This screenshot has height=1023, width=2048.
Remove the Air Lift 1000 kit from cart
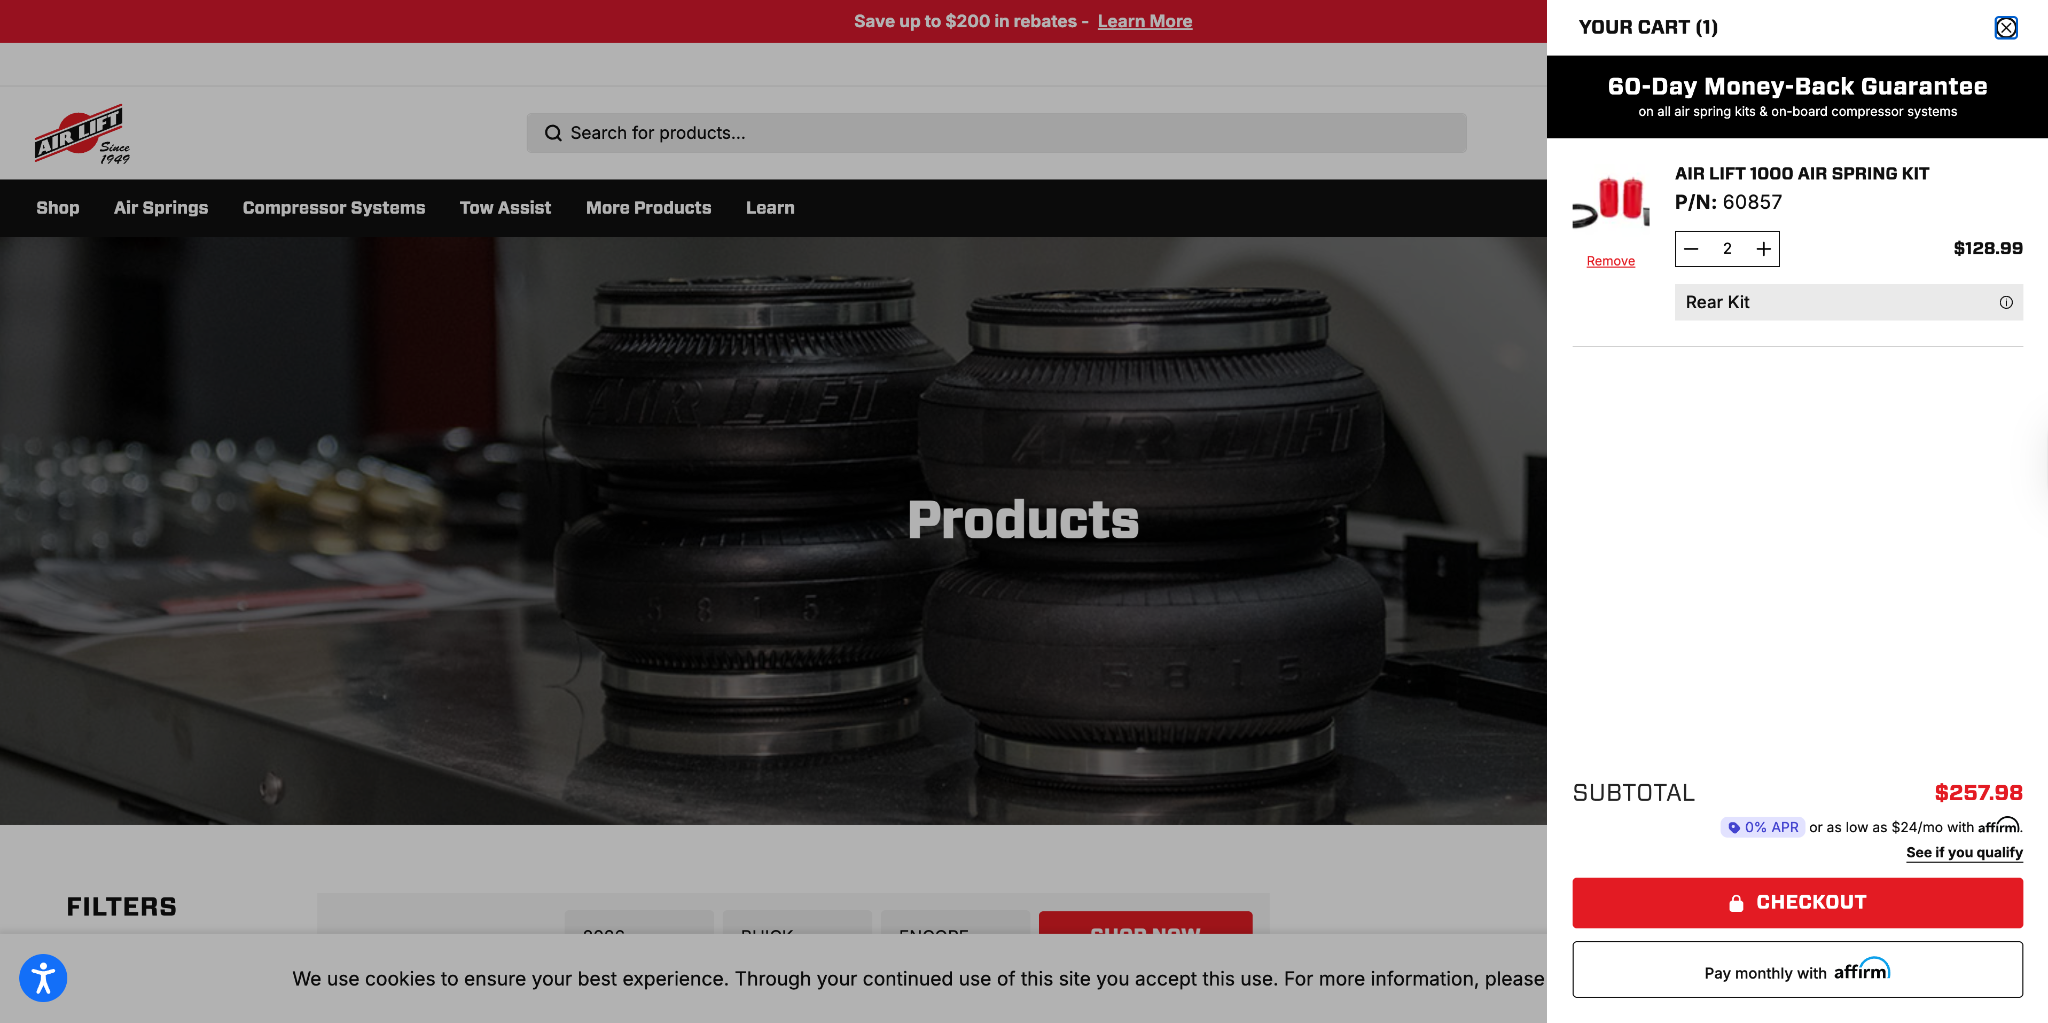(1610, 260)
